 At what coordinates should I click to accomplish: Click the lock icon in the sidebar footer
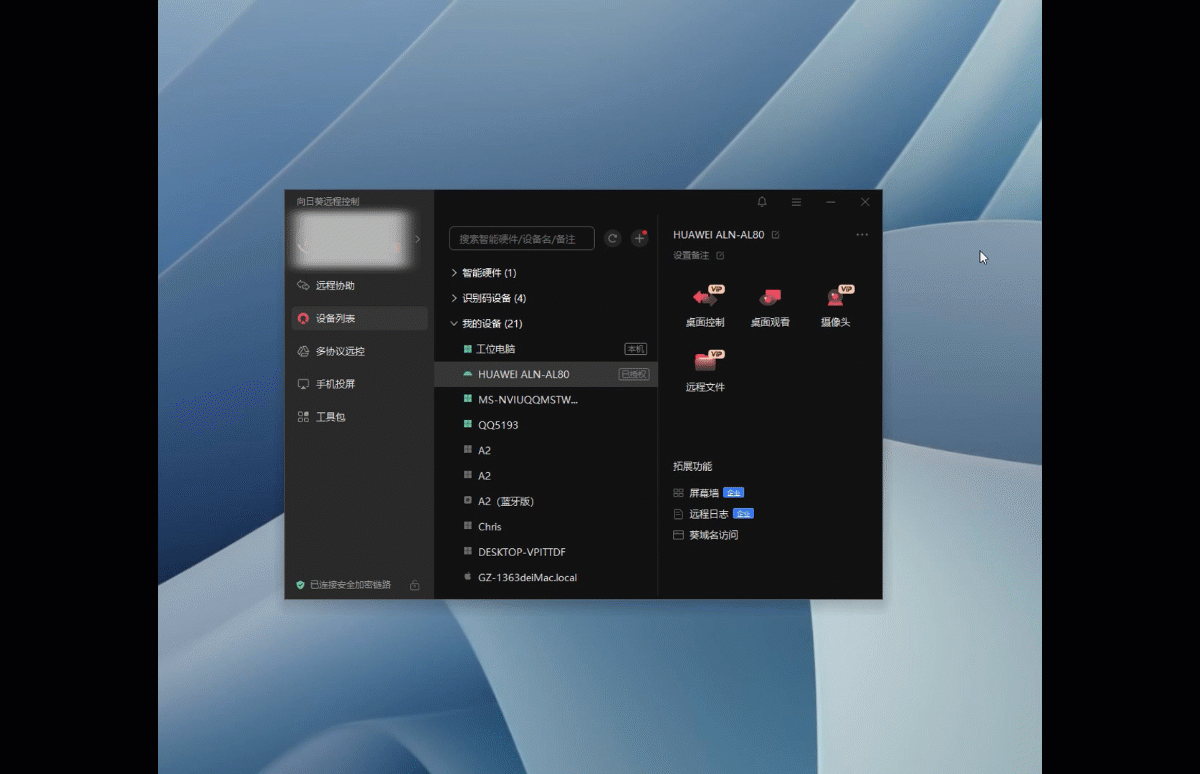[x=415, y=585]
